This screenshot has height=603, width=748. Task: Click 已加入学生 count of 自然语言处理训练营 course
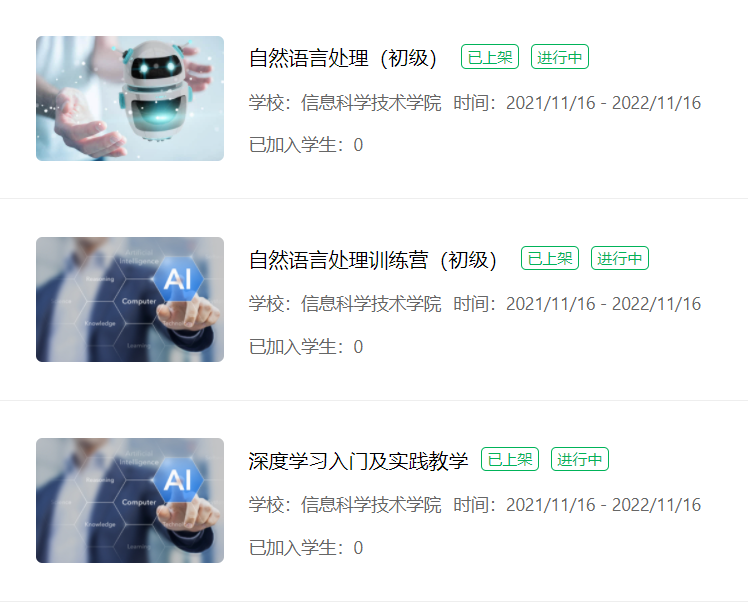click(306, 347)
